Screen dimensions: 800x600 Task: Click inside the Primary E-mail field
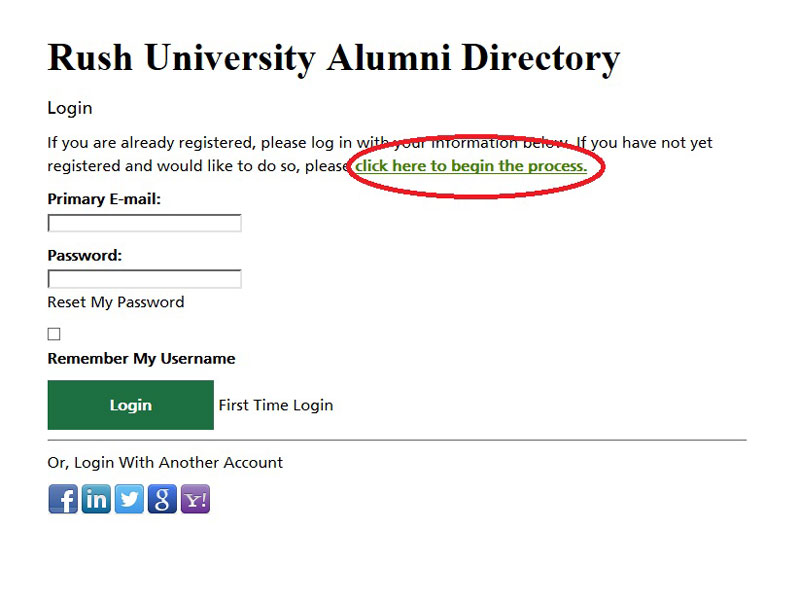(144, 222)
